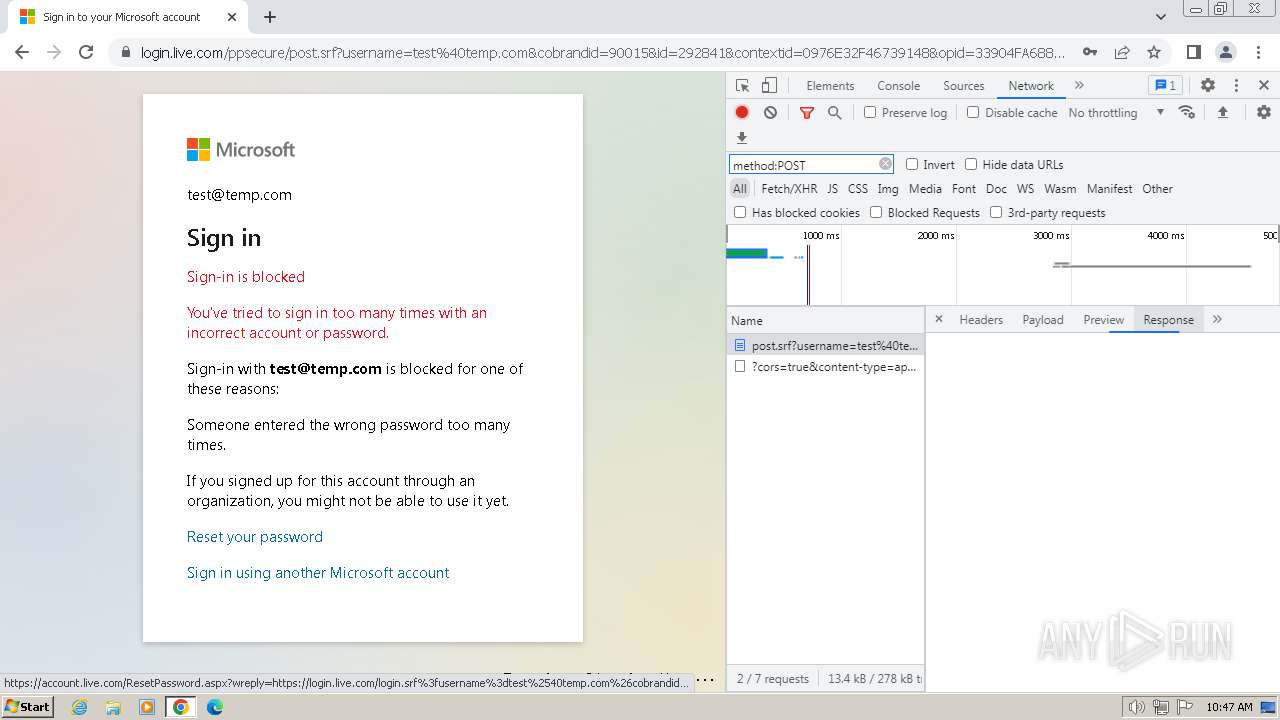This screenshot has width=1280, height=720.
Task: Filter requests by JS type
Action: (x=832, y=189)
